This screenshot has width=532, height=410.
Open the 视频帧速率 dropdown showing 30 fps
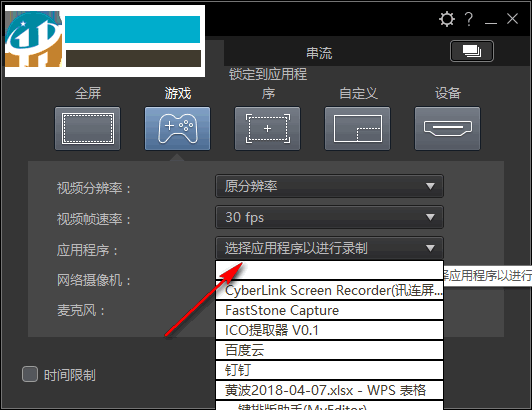pos(329,217)
